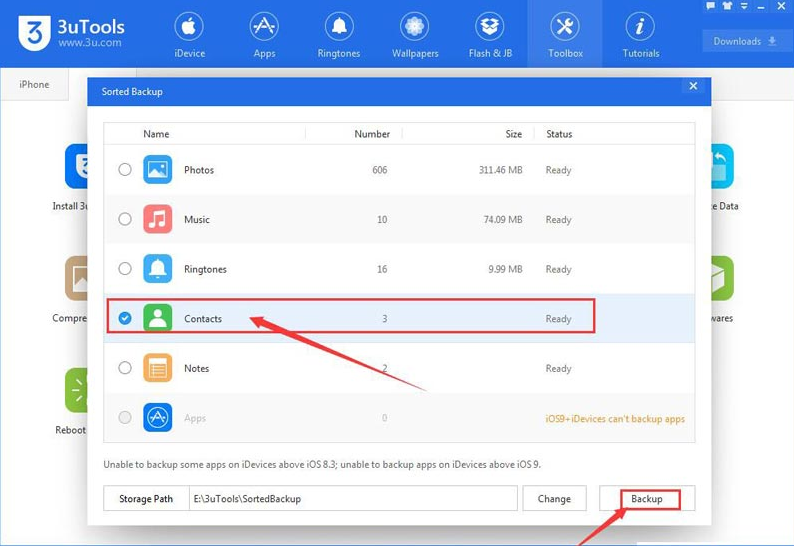The width and height of the screenshot is (794, 546).
Task: Open the title bar dropdown menu icon
Action: (744, 6)
